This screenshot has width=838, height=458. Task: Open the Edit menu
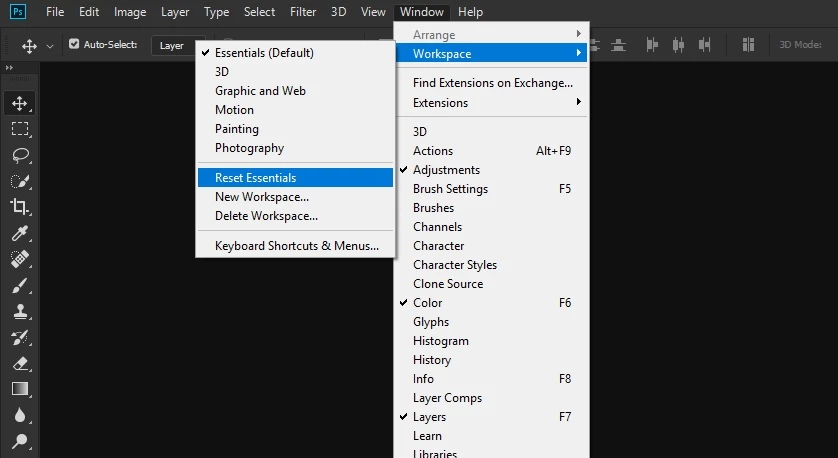click(89, 12)
